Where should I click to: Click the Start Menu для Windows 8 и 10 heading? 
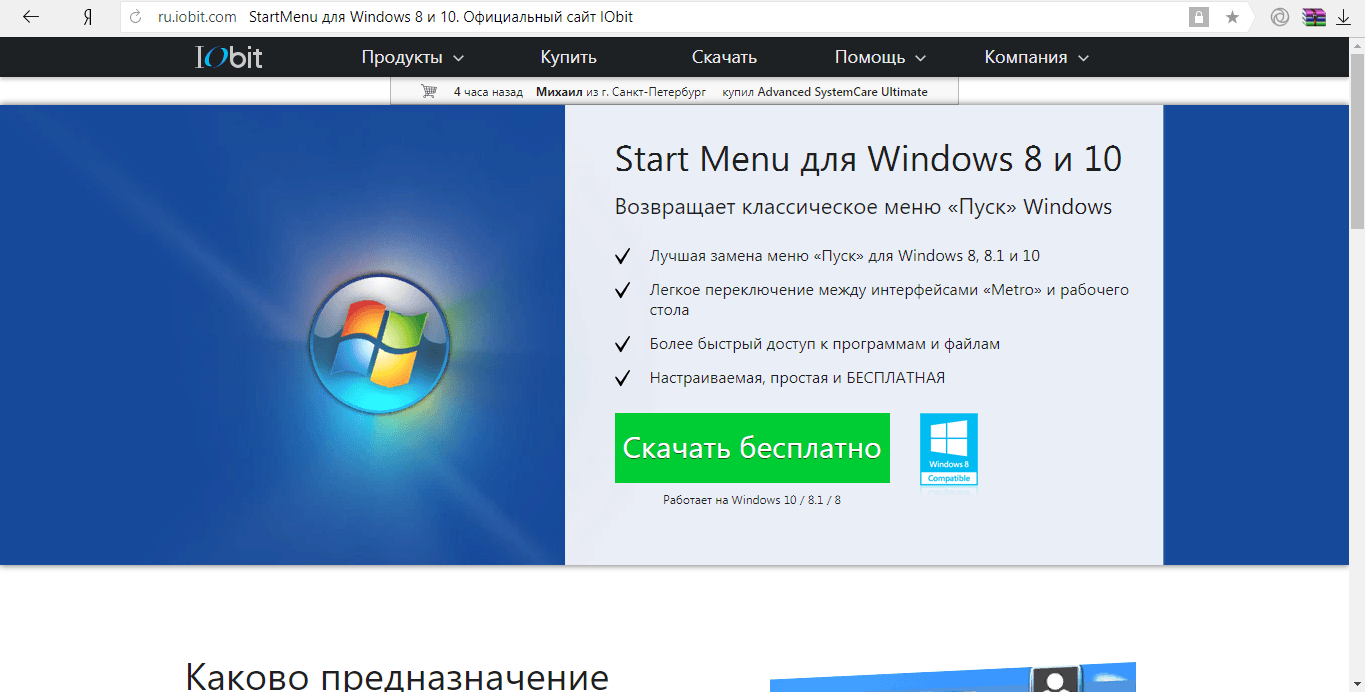tap(868, 159)
